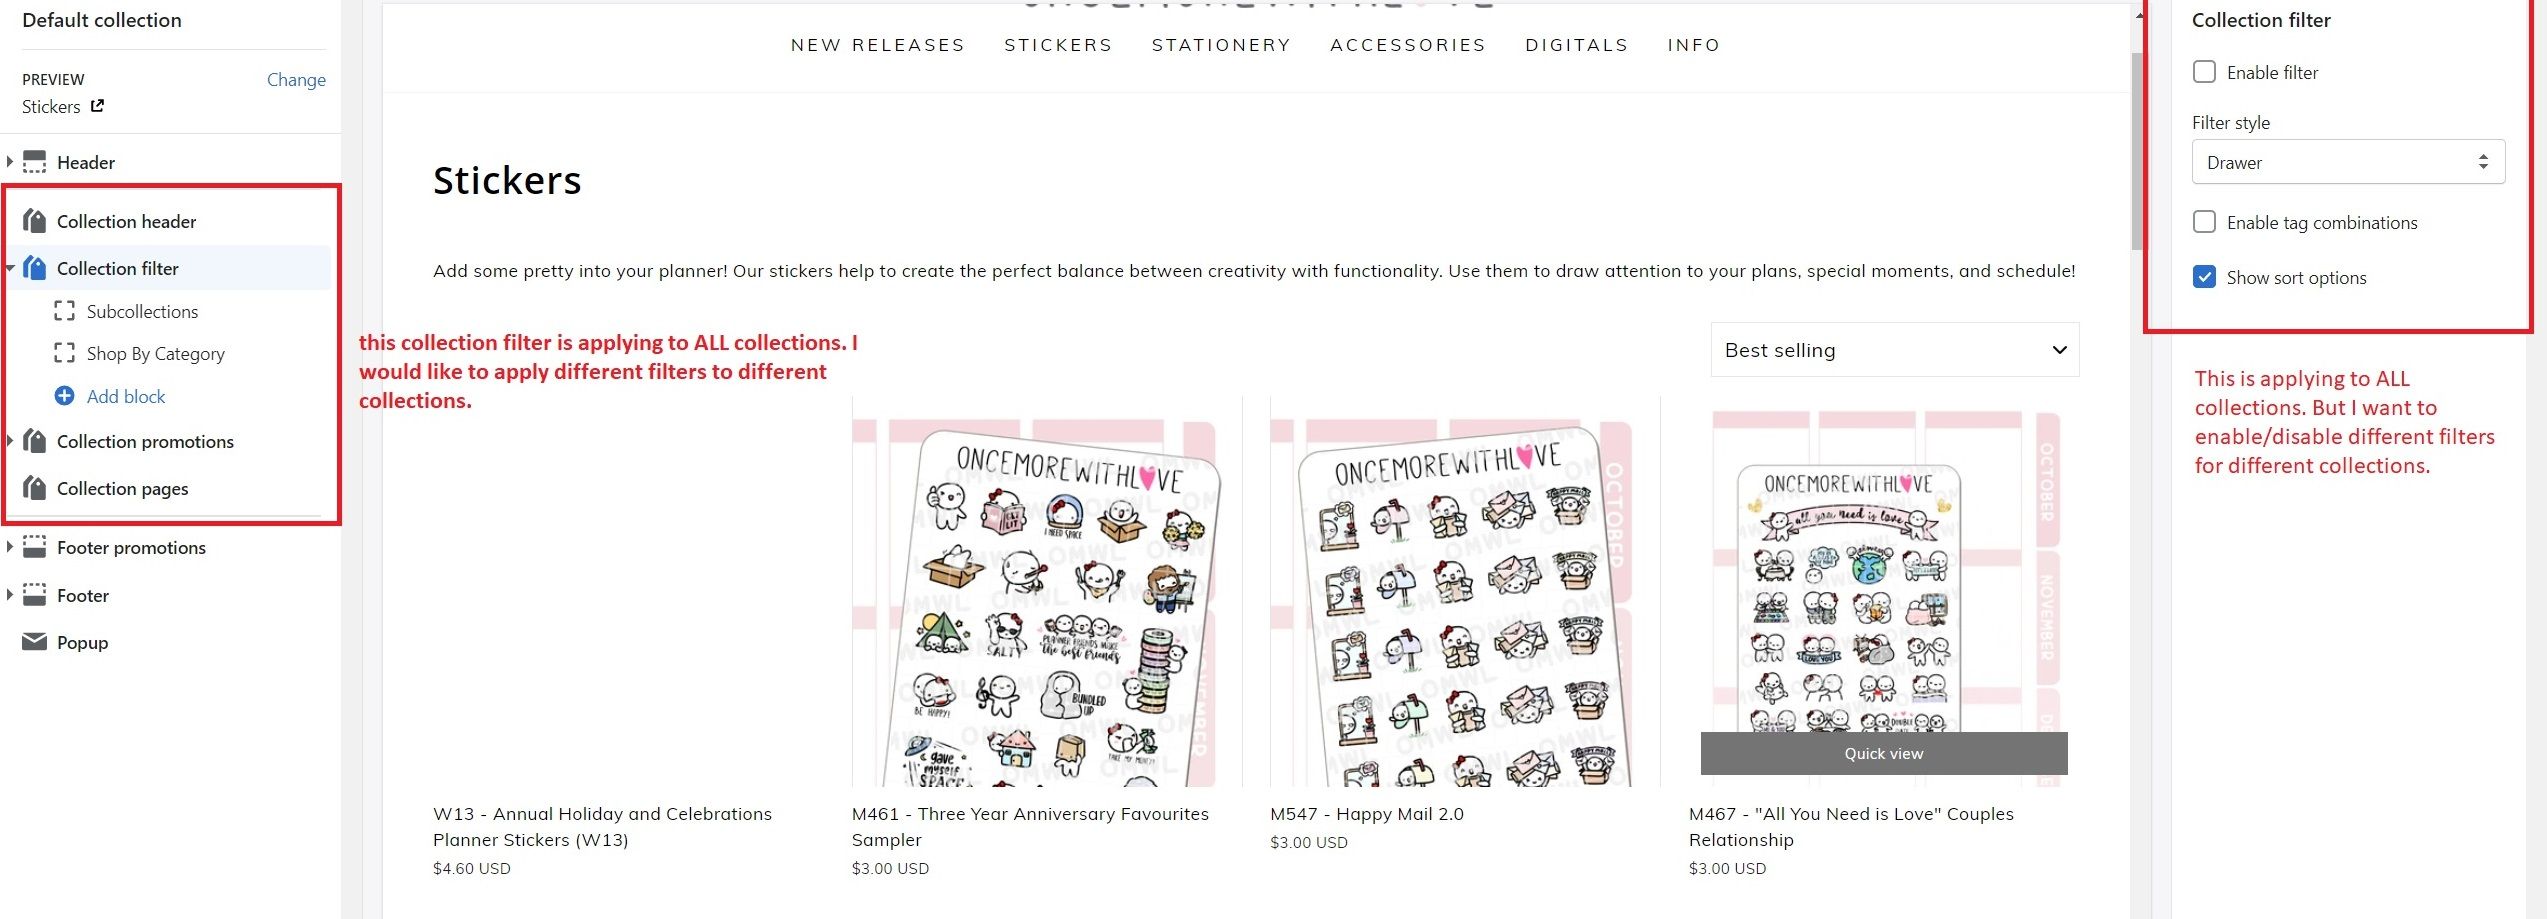Enable the filter checkbox
The width and height of the screenshot is (2547, 919).
[x=2204, y=72]
